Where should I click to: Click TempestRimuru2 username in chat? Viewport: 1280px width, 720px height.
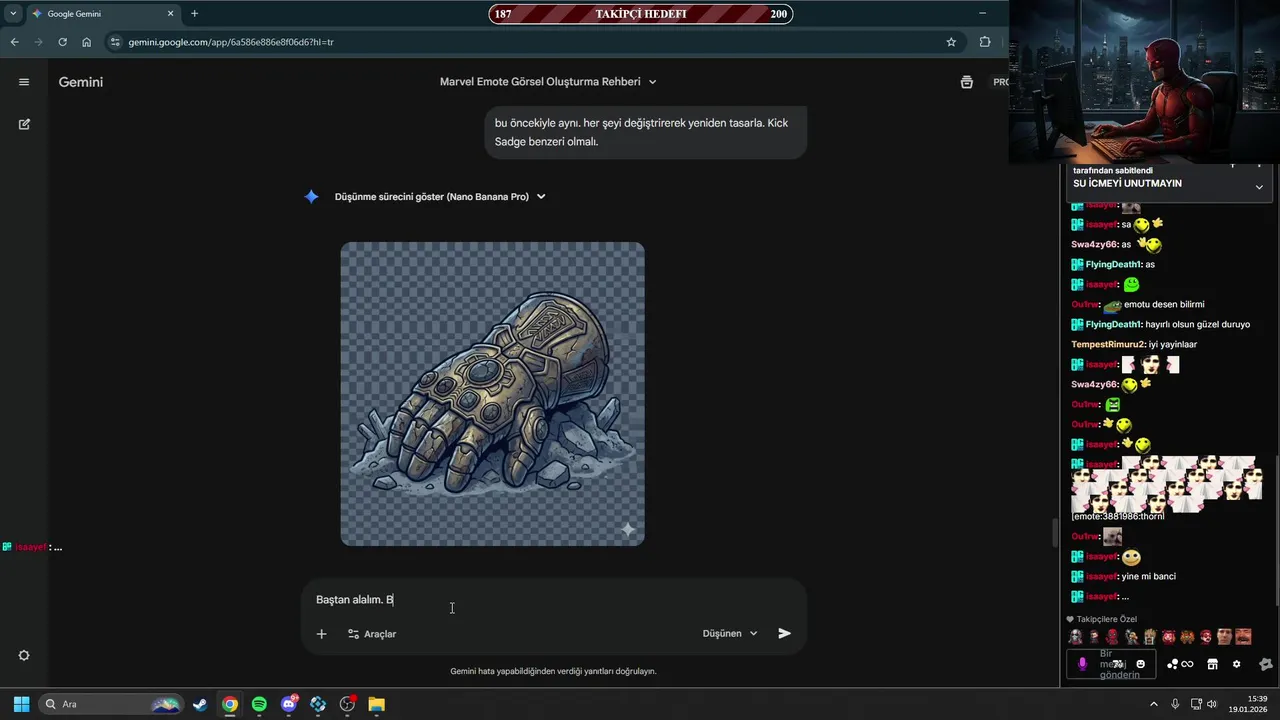1108,344
